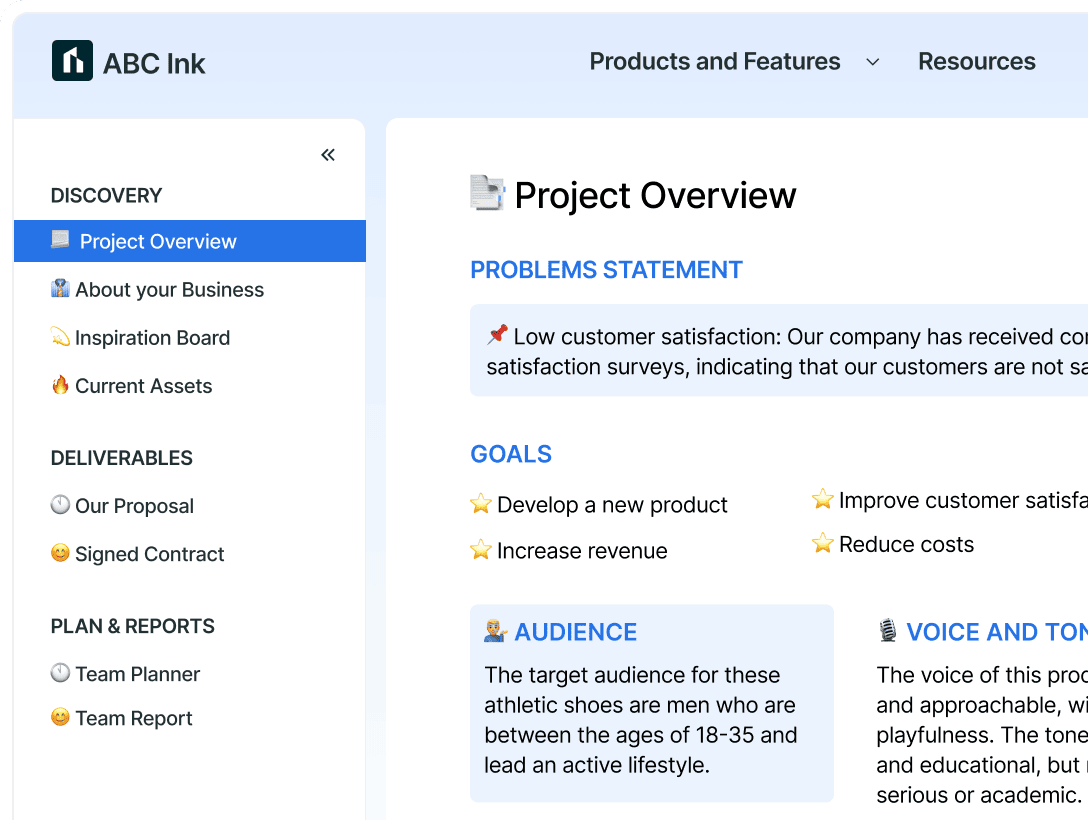
Task: Expand Products and Features dropdown chevron
Action: [873, 62]
